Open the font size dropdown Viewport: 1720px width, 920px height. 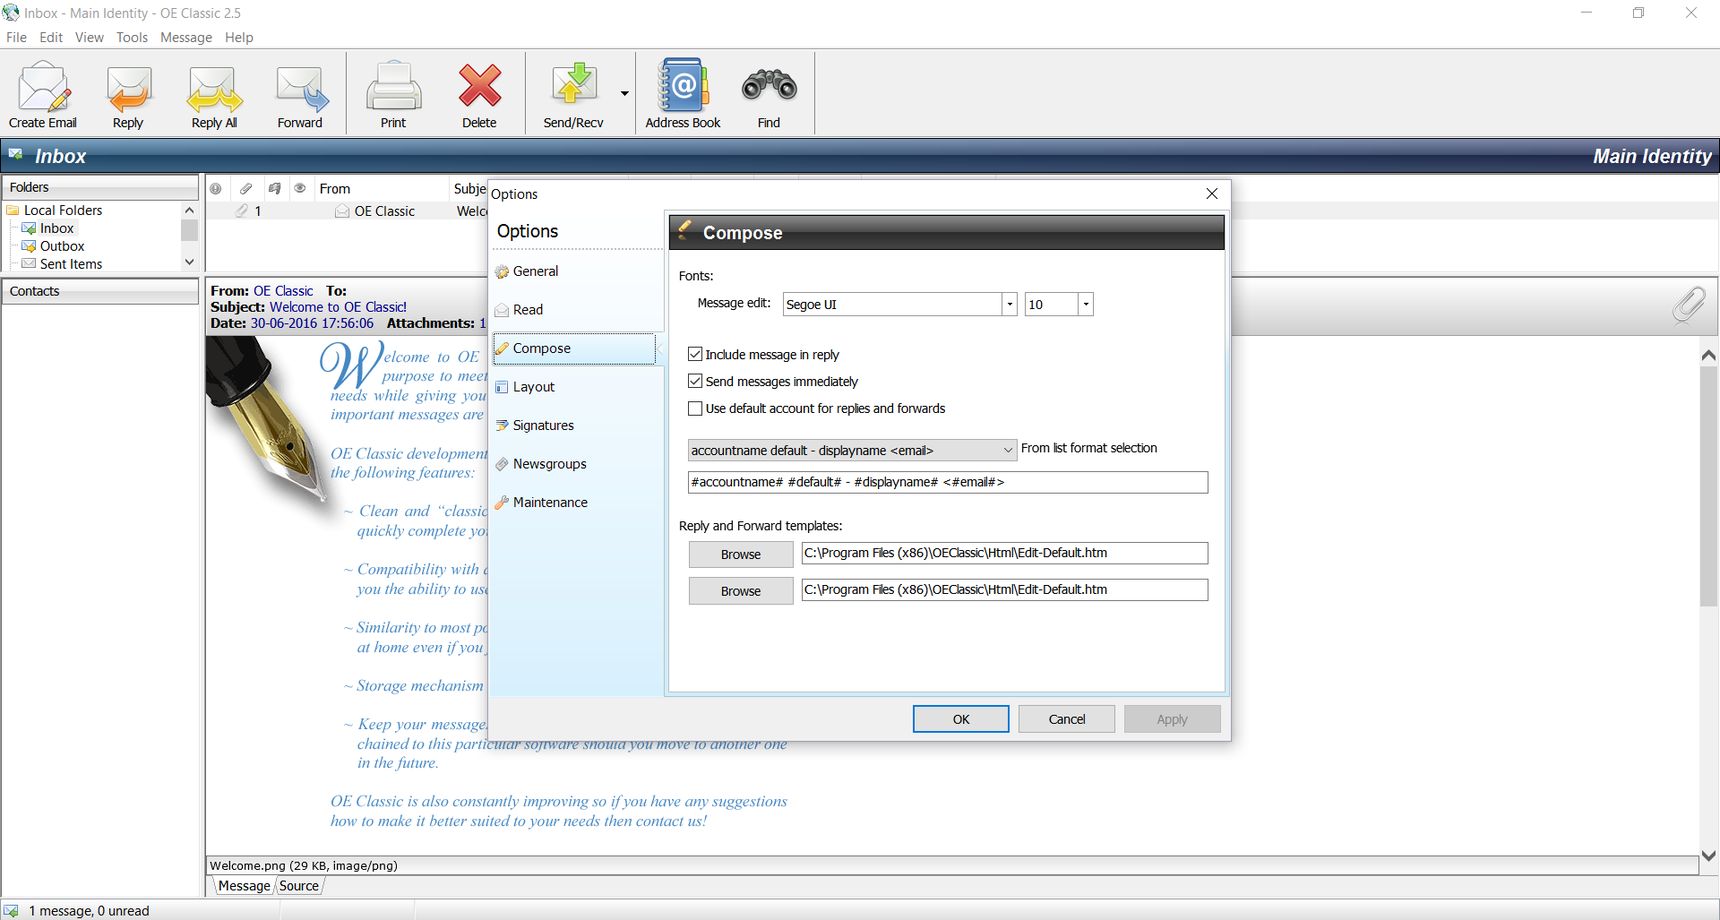tap(1085, 304)
